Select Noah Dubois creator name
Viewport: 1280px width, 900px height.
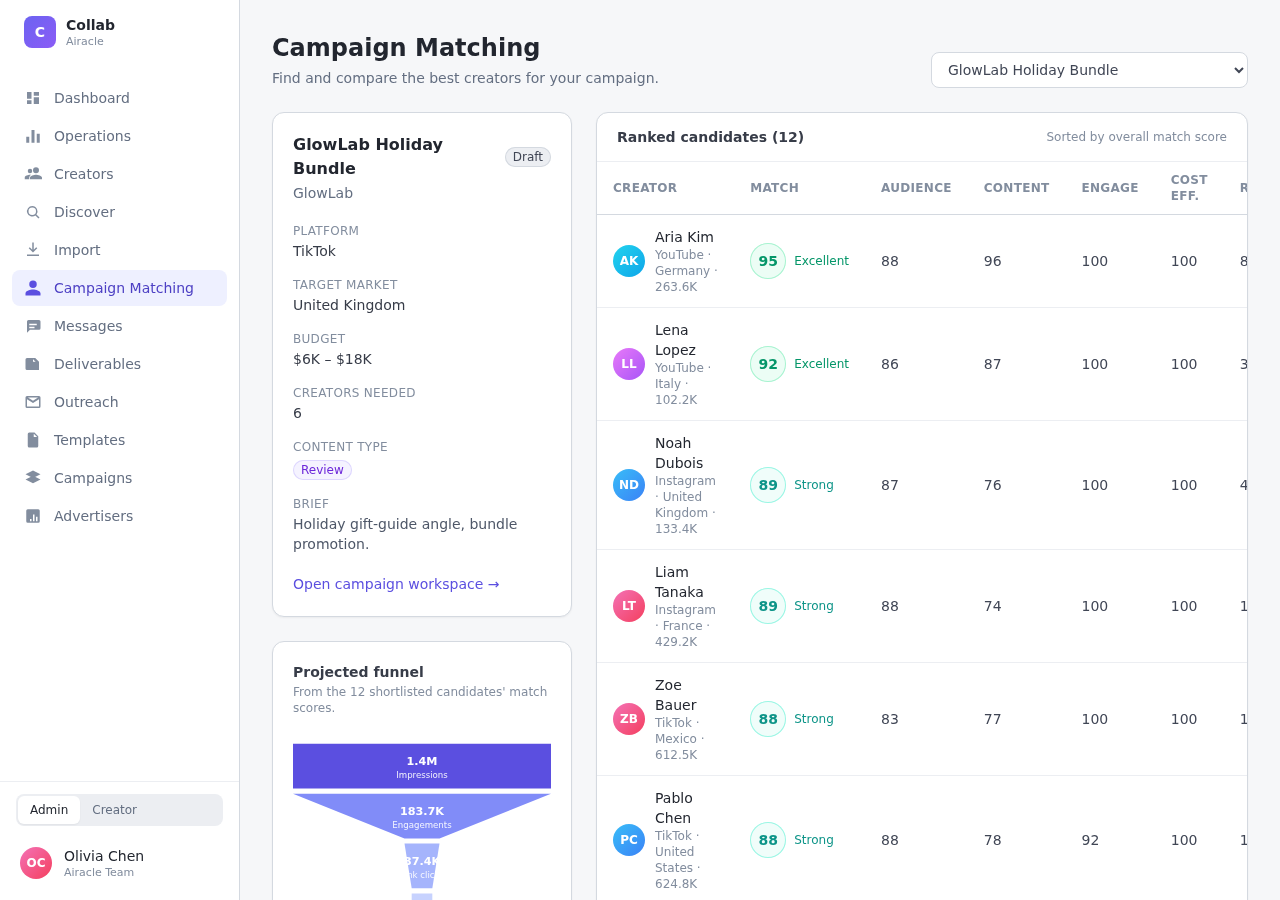point(679,453)
